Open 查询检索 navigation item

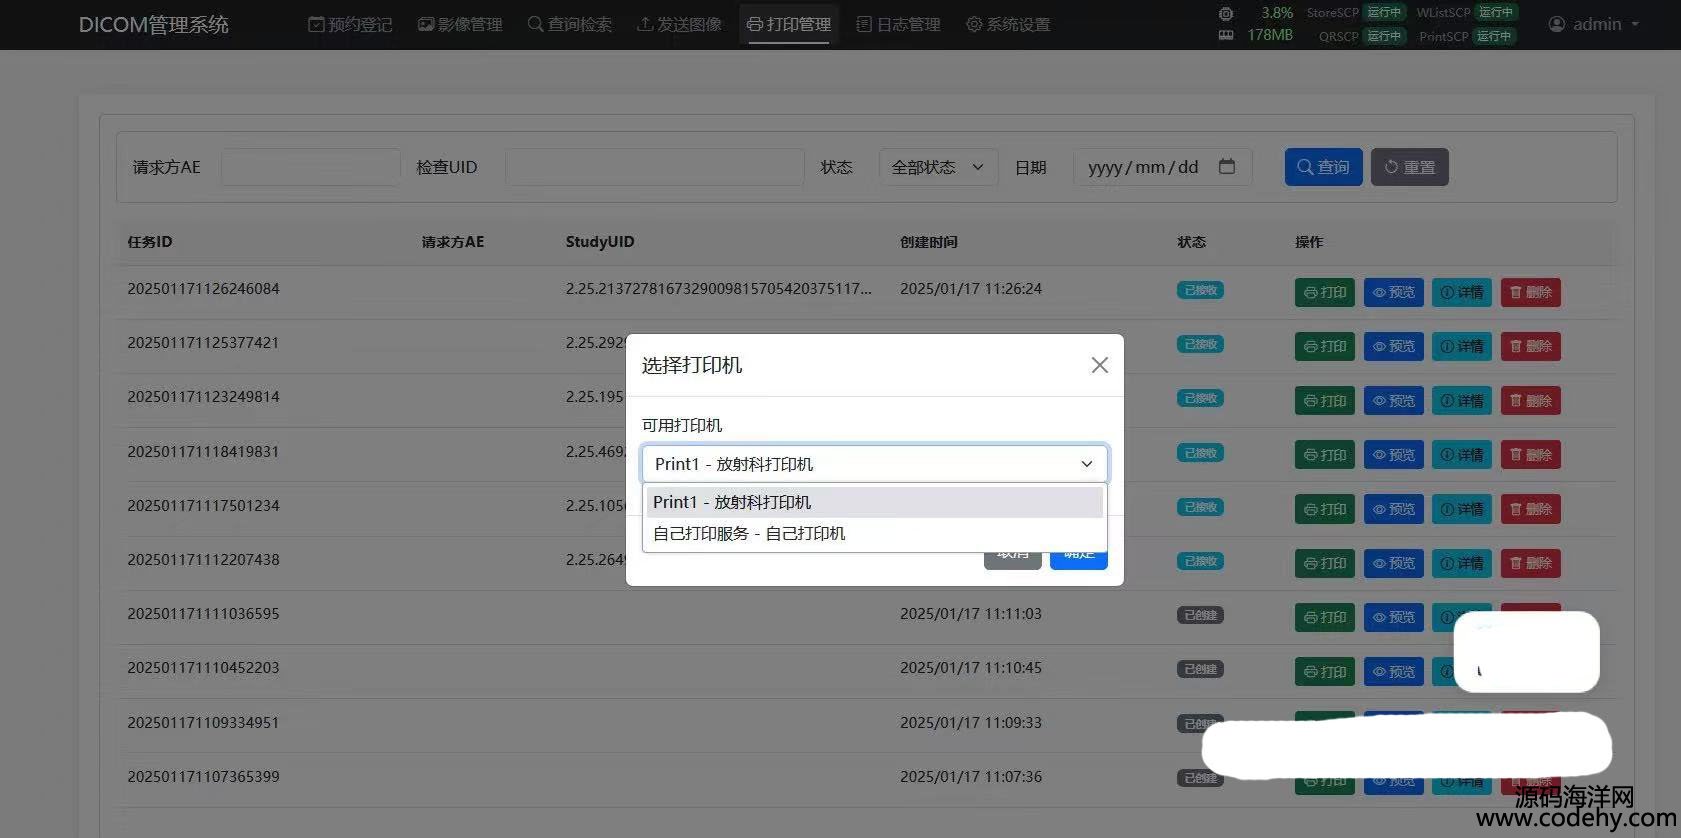pos(570,24)
